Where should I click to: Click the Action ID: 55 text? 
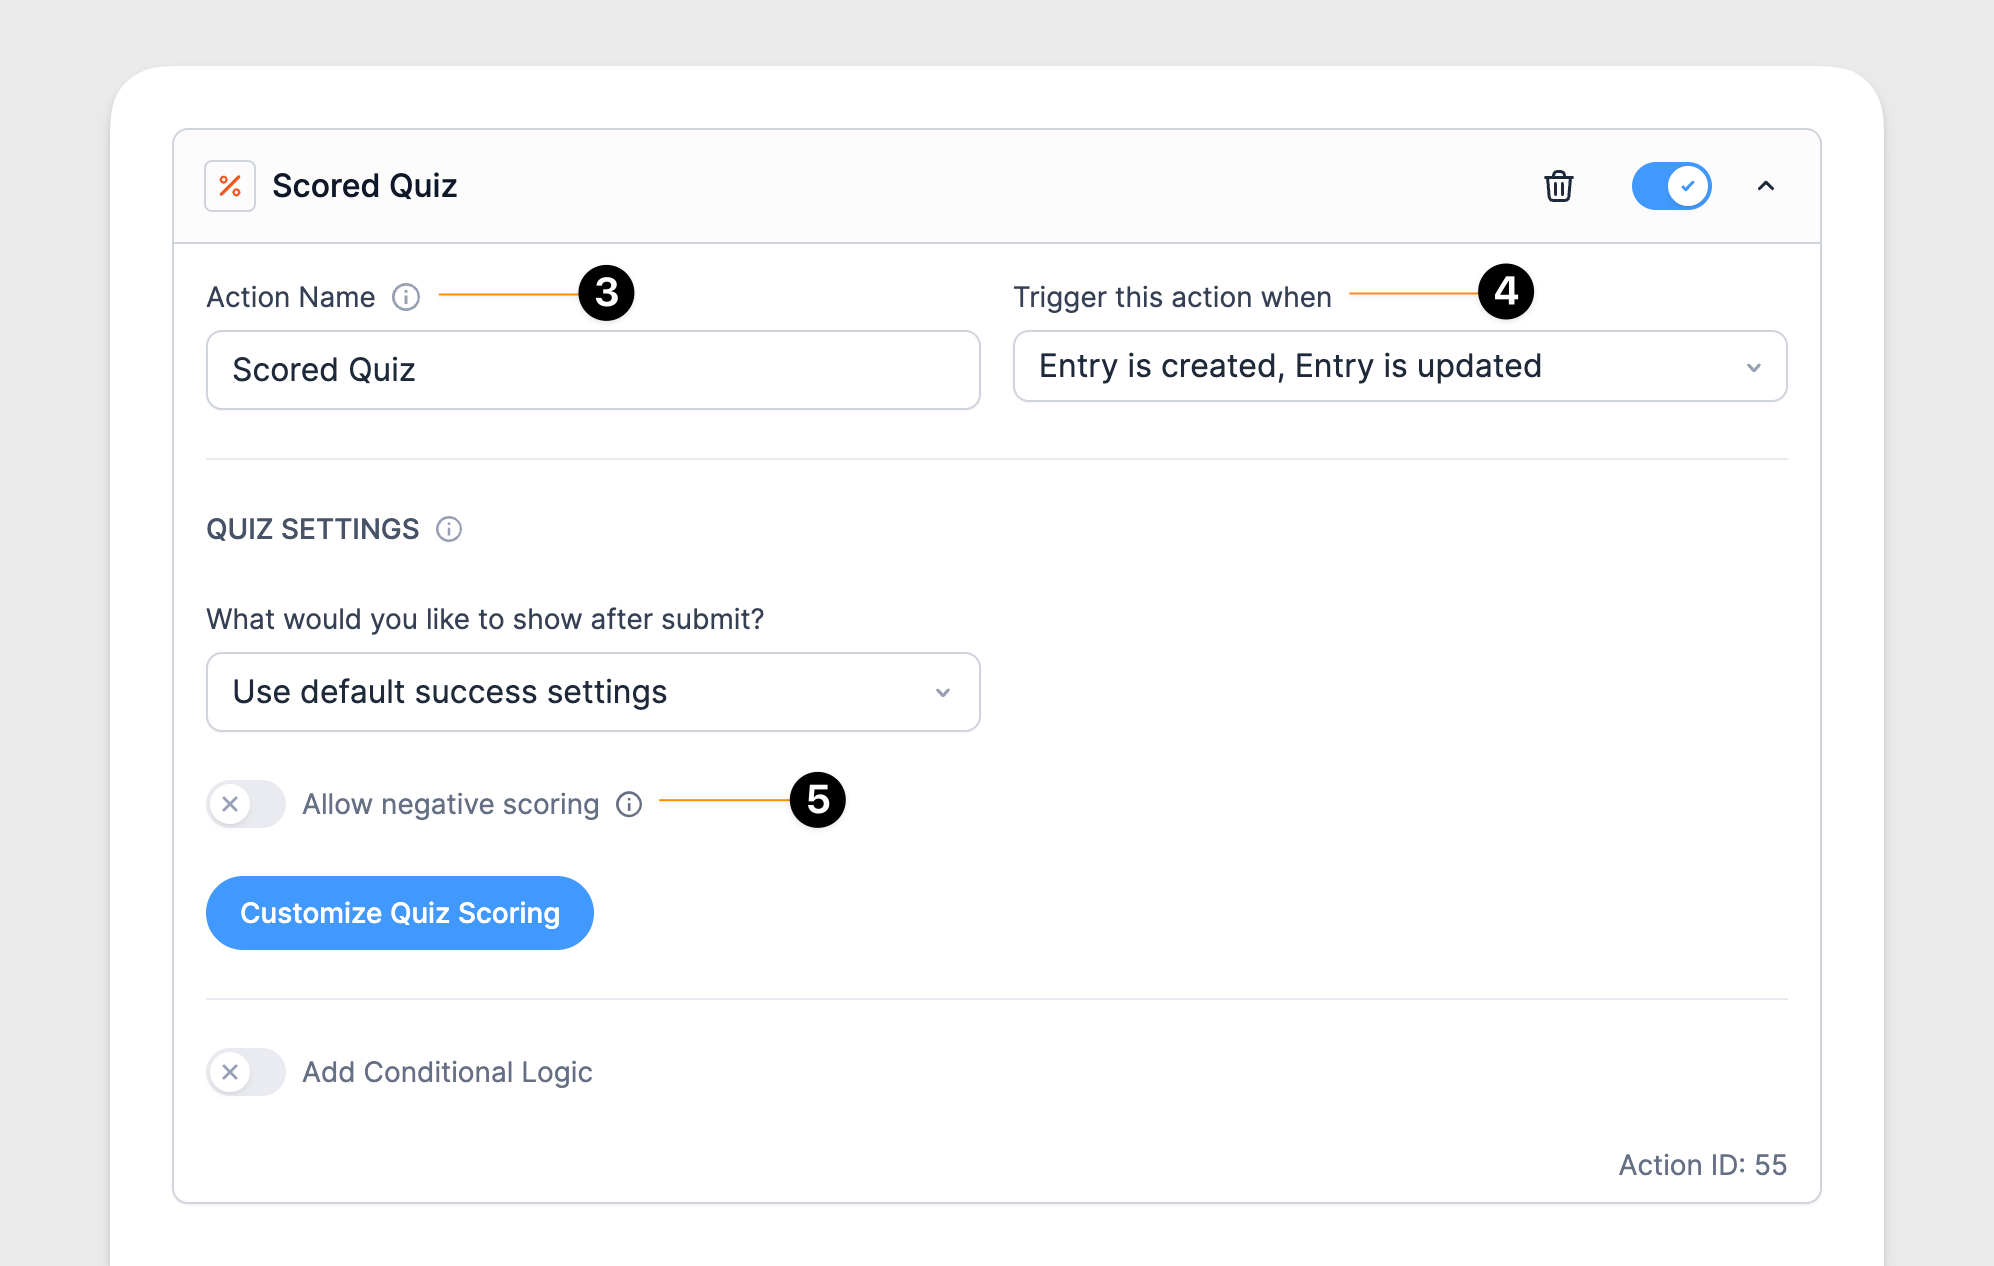[x=1703, y=1165]
